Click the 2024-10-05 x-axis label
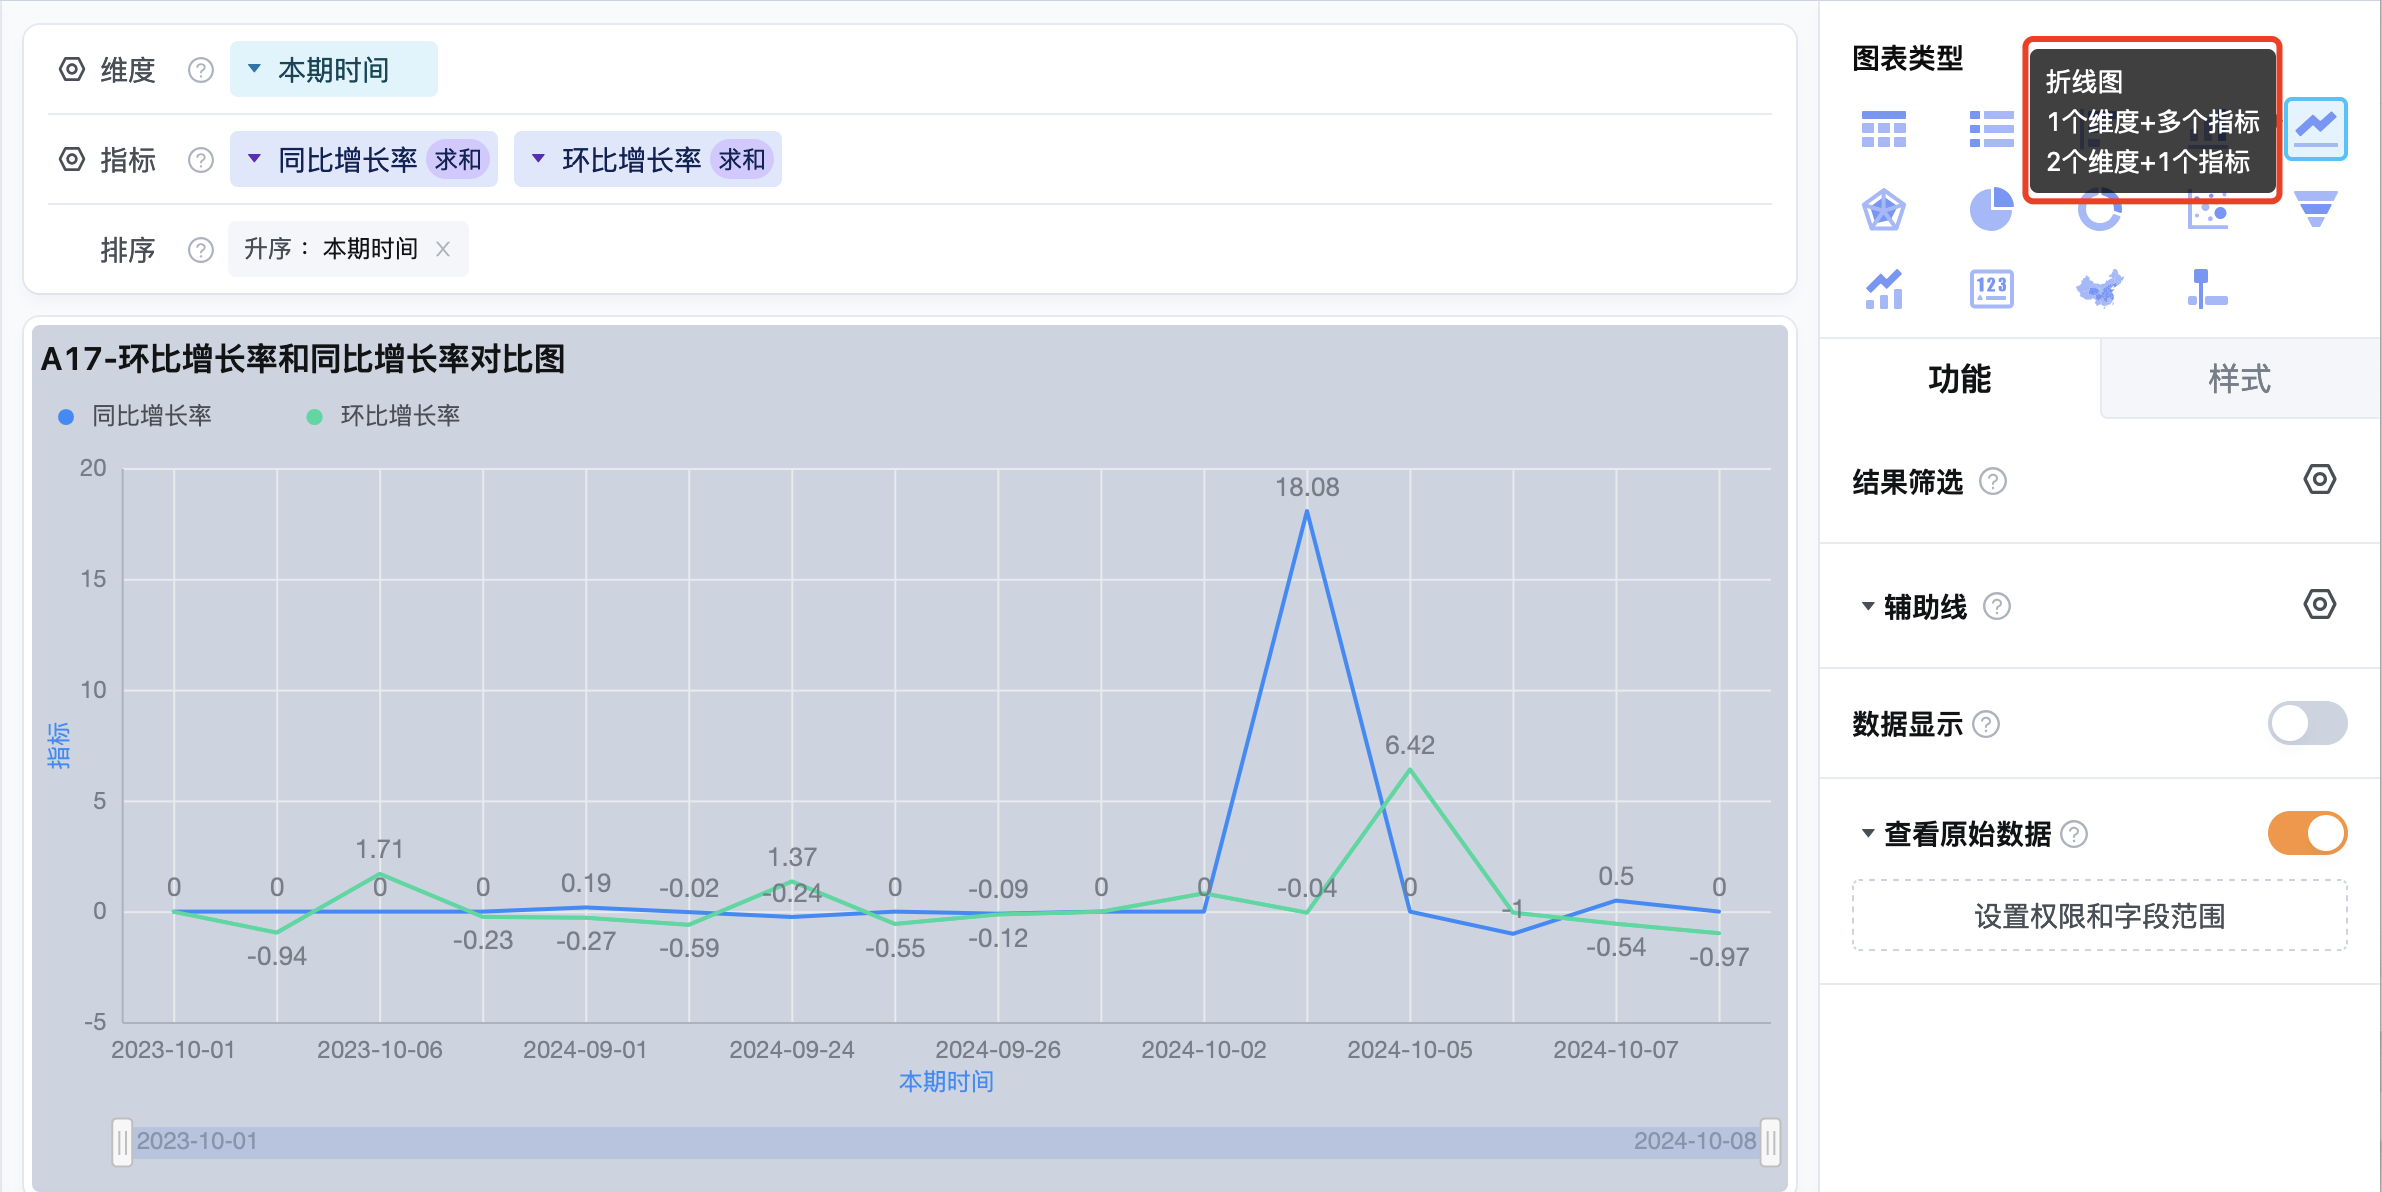The height and width of the screenshot is (1192, 2382). click(x=1410, y=1050)
